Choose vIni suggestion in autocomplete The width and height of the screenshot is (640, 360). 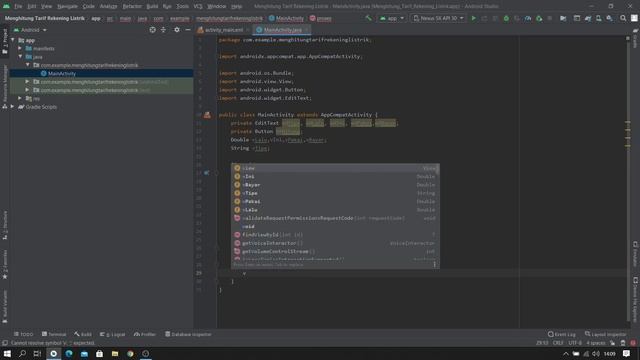click(335, 176)
